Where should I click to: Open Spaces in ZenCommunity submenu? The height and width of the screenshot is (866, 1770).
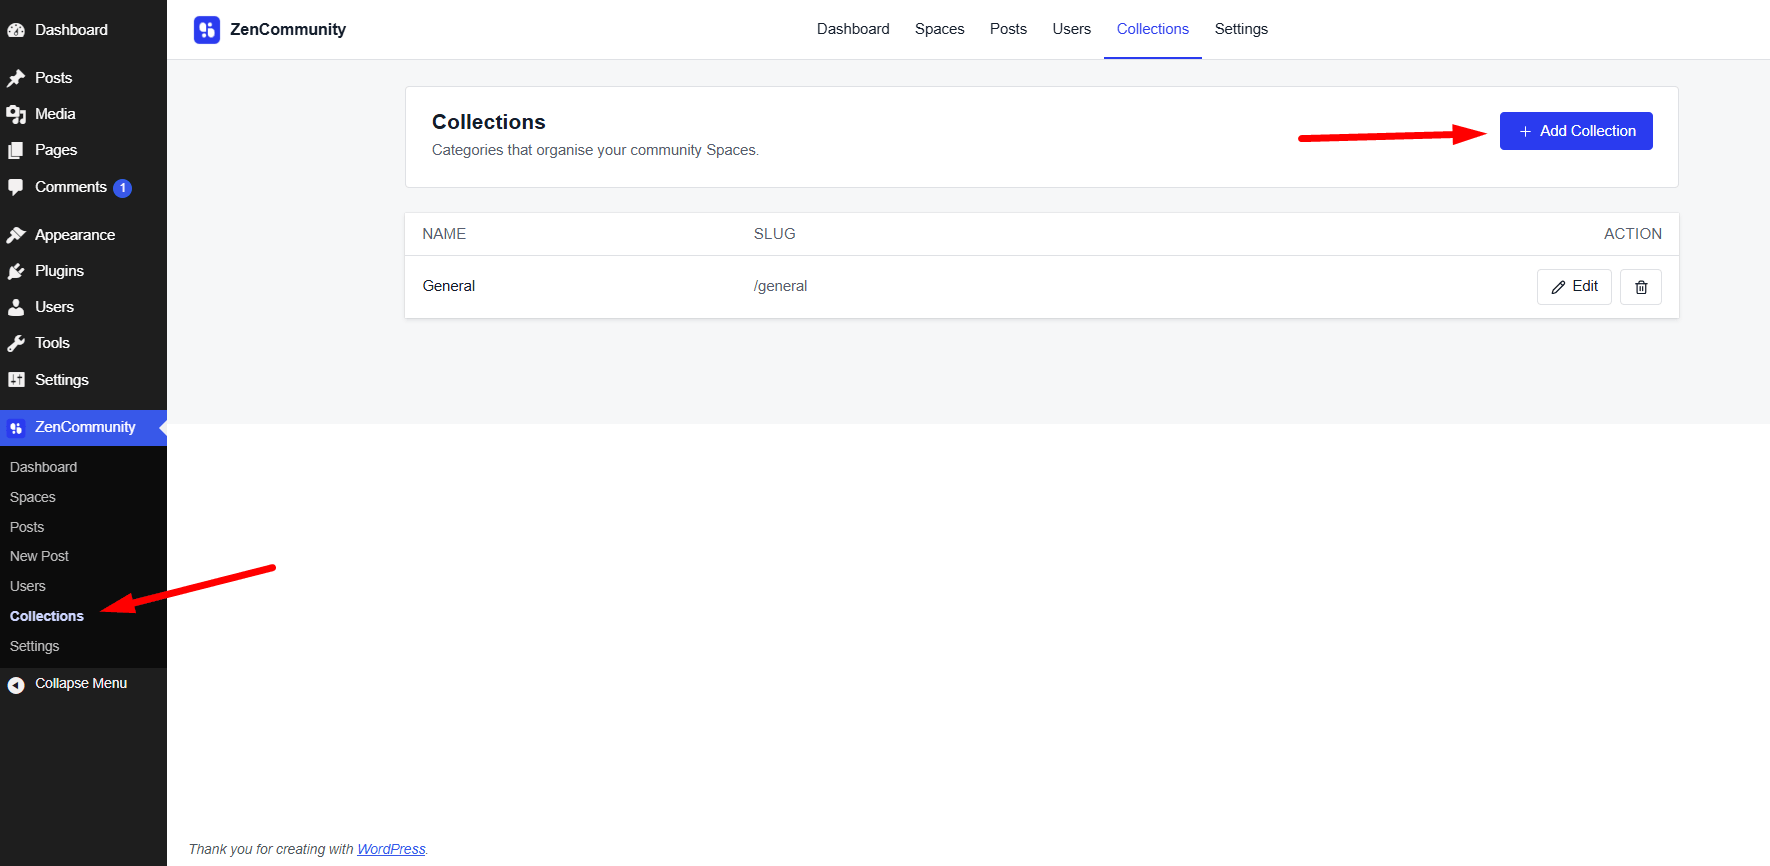tap(33, 497)
